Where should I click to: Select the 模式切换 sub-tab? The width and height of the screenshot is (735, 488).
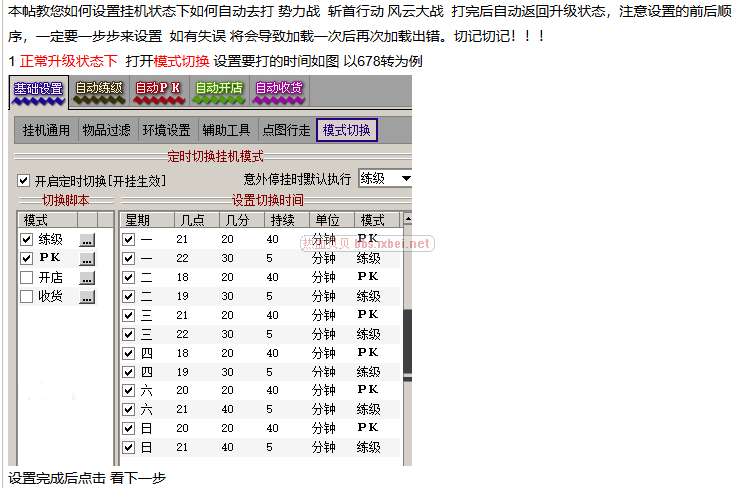click(x=346, y=130)
